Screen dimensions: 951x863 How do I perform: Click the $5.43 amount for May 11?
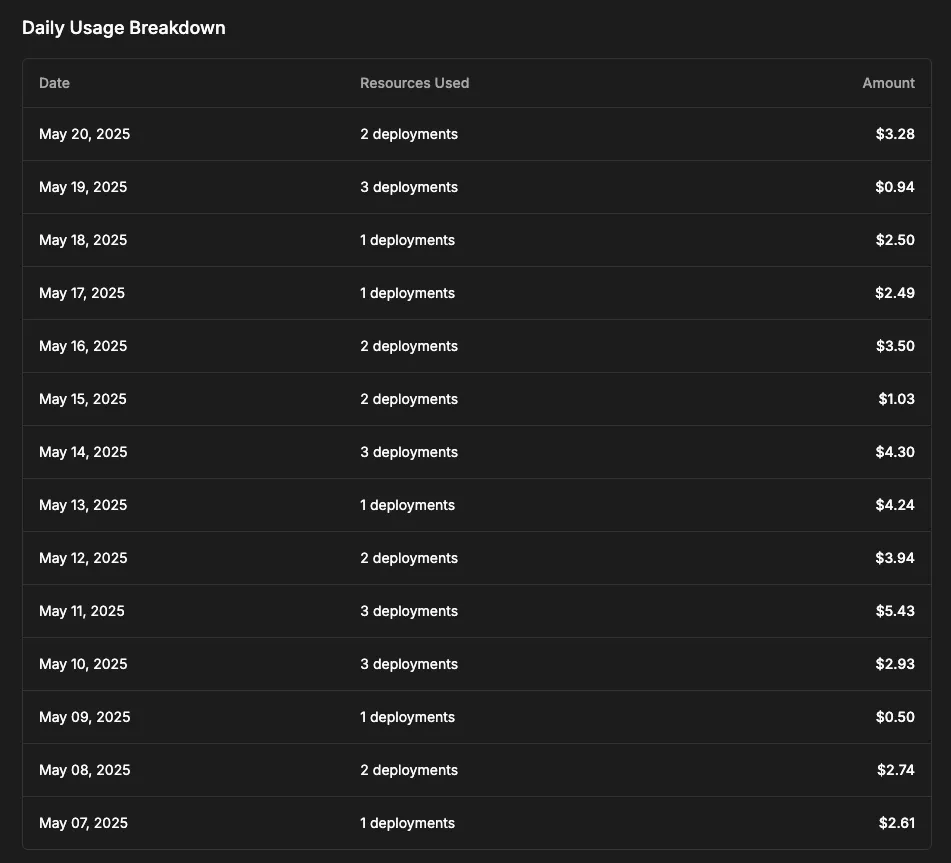pyautogui.click(x=894, y=611)
